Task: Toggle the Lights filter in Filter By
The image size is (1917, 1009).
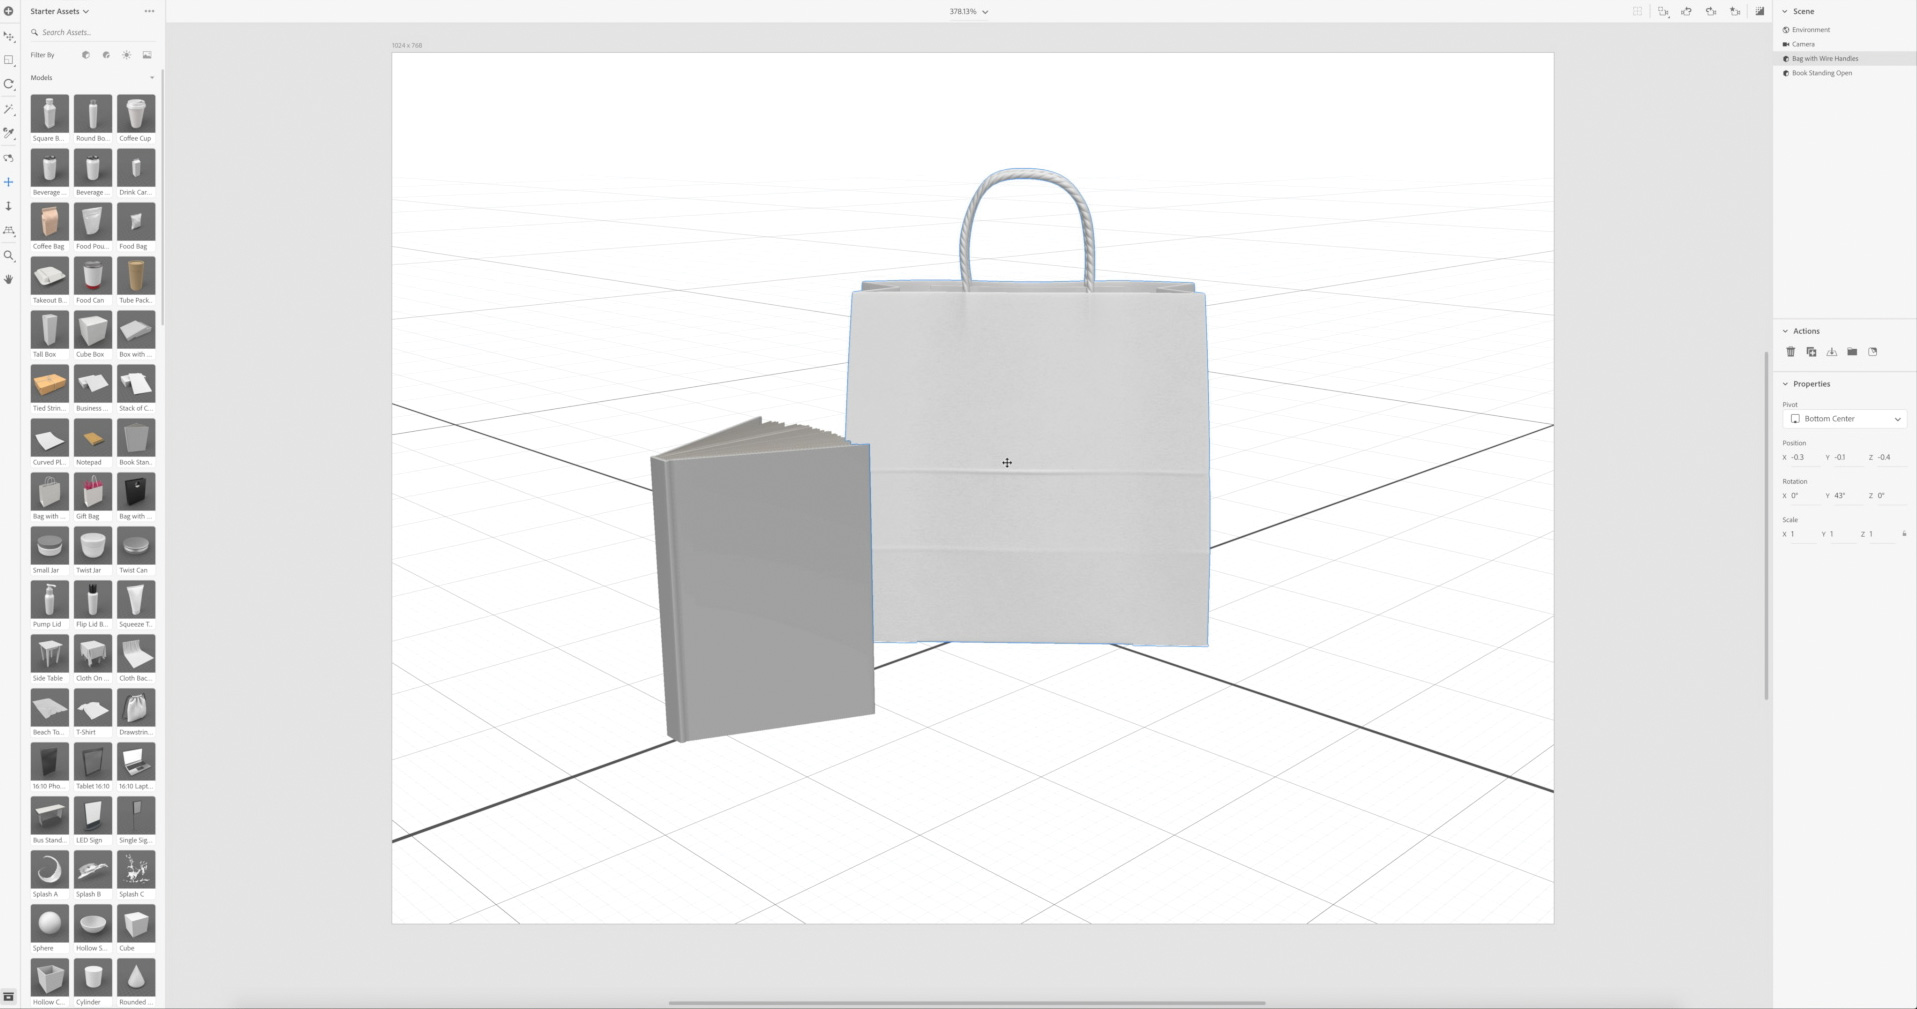Action: click(x=127, y=55)
